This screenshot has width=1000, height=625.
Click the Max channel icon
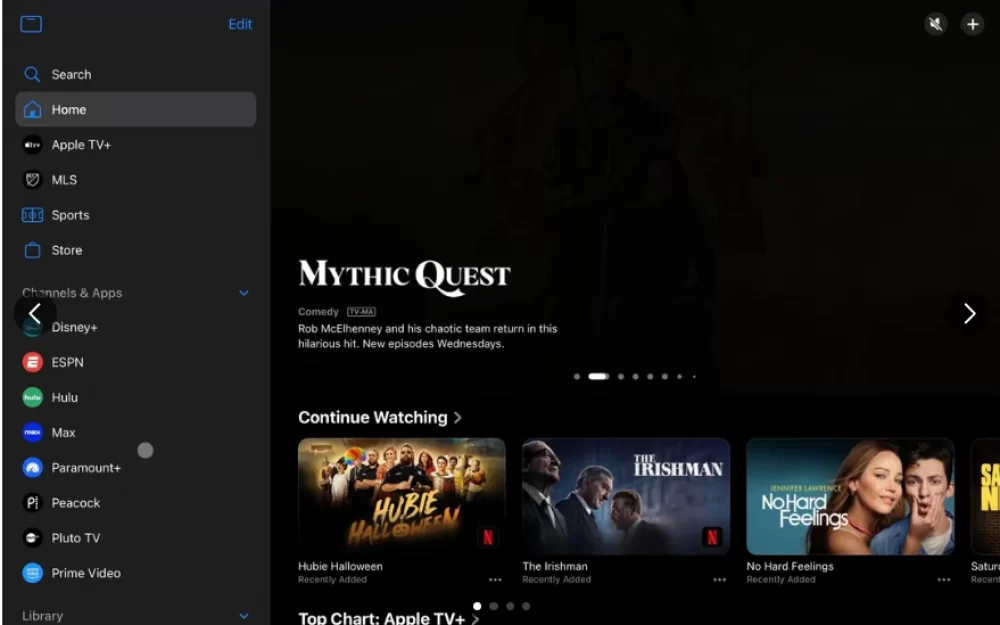coord(33,432)
